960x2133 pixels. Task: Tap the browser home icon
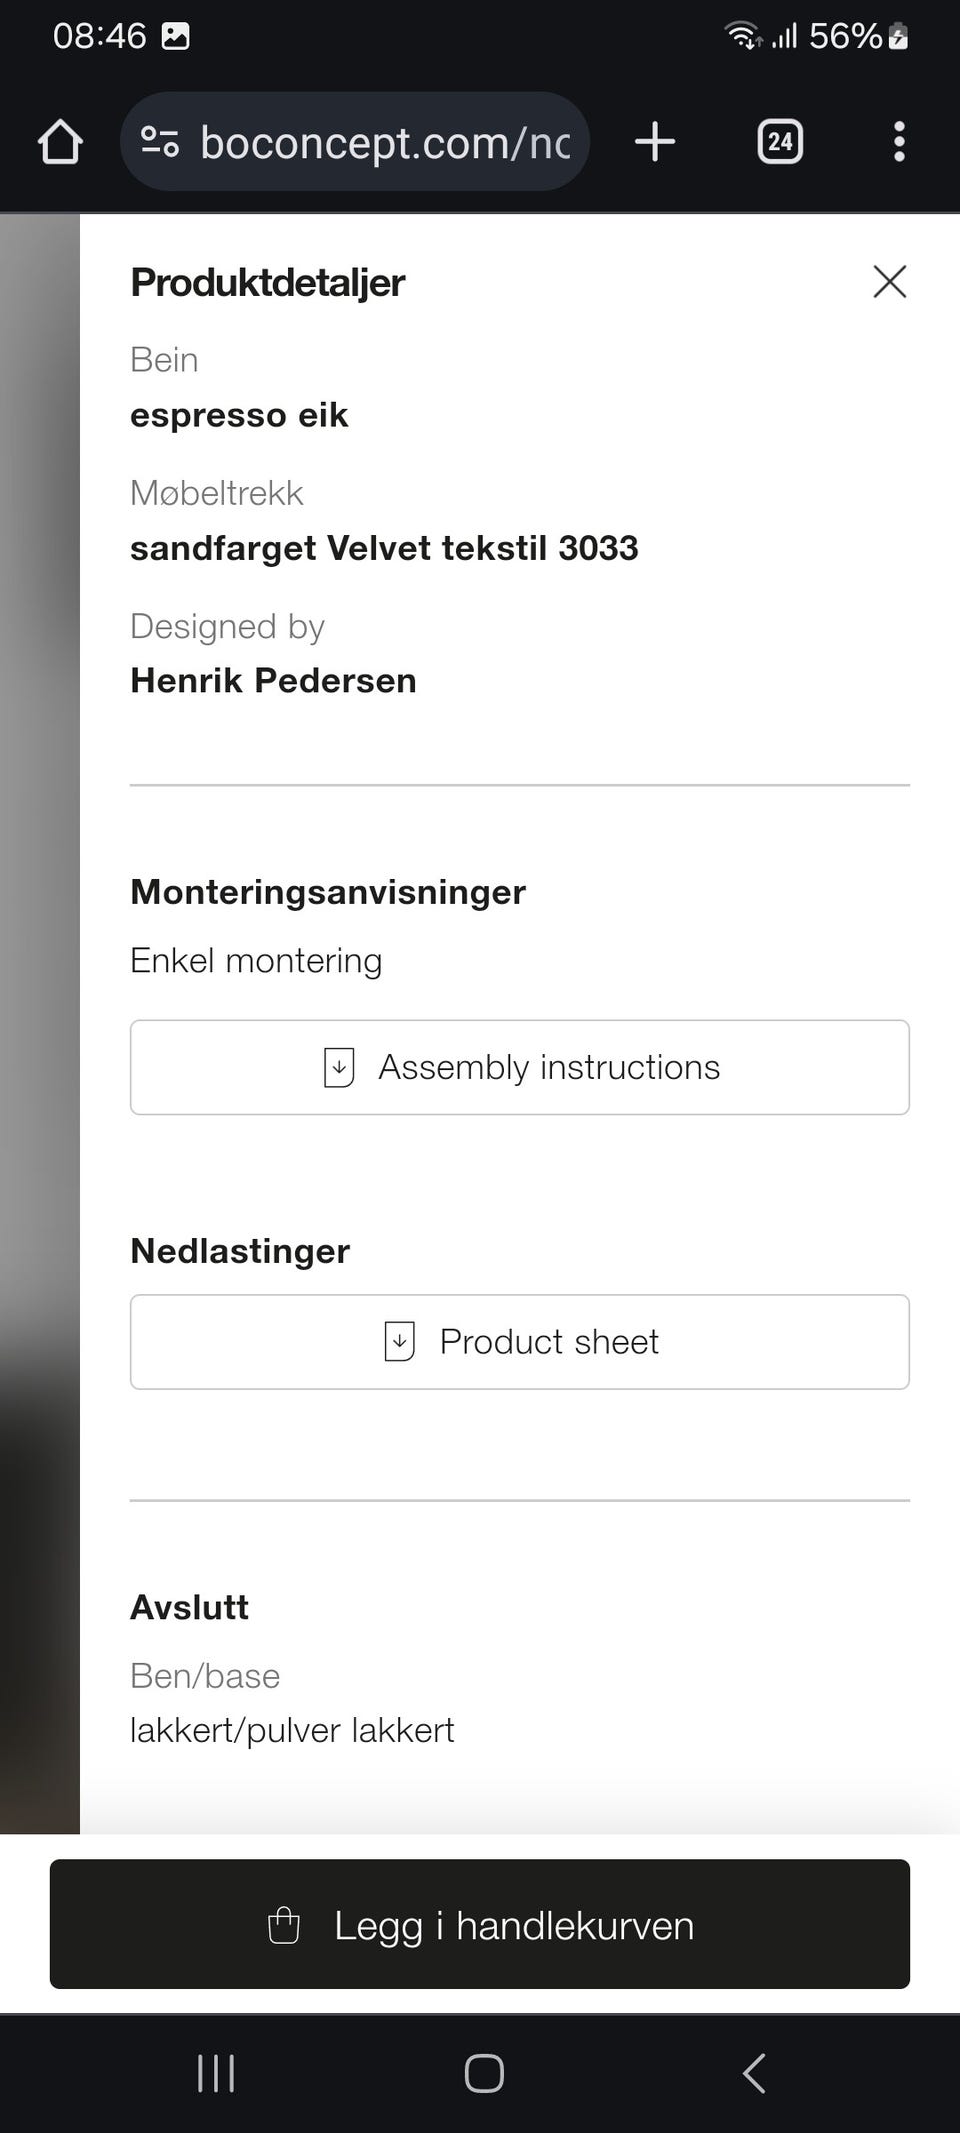[60, 142]
